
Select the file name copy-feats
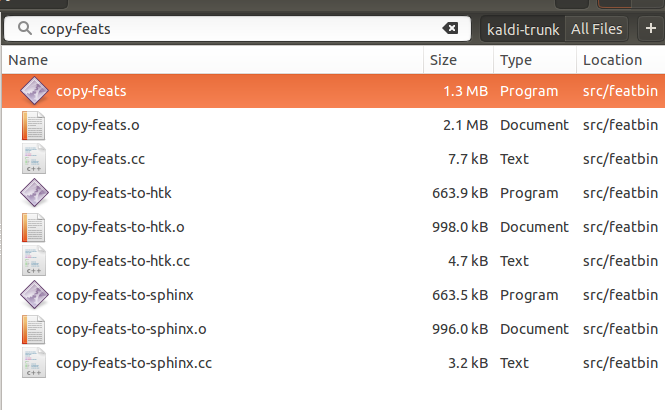point(91,91)
